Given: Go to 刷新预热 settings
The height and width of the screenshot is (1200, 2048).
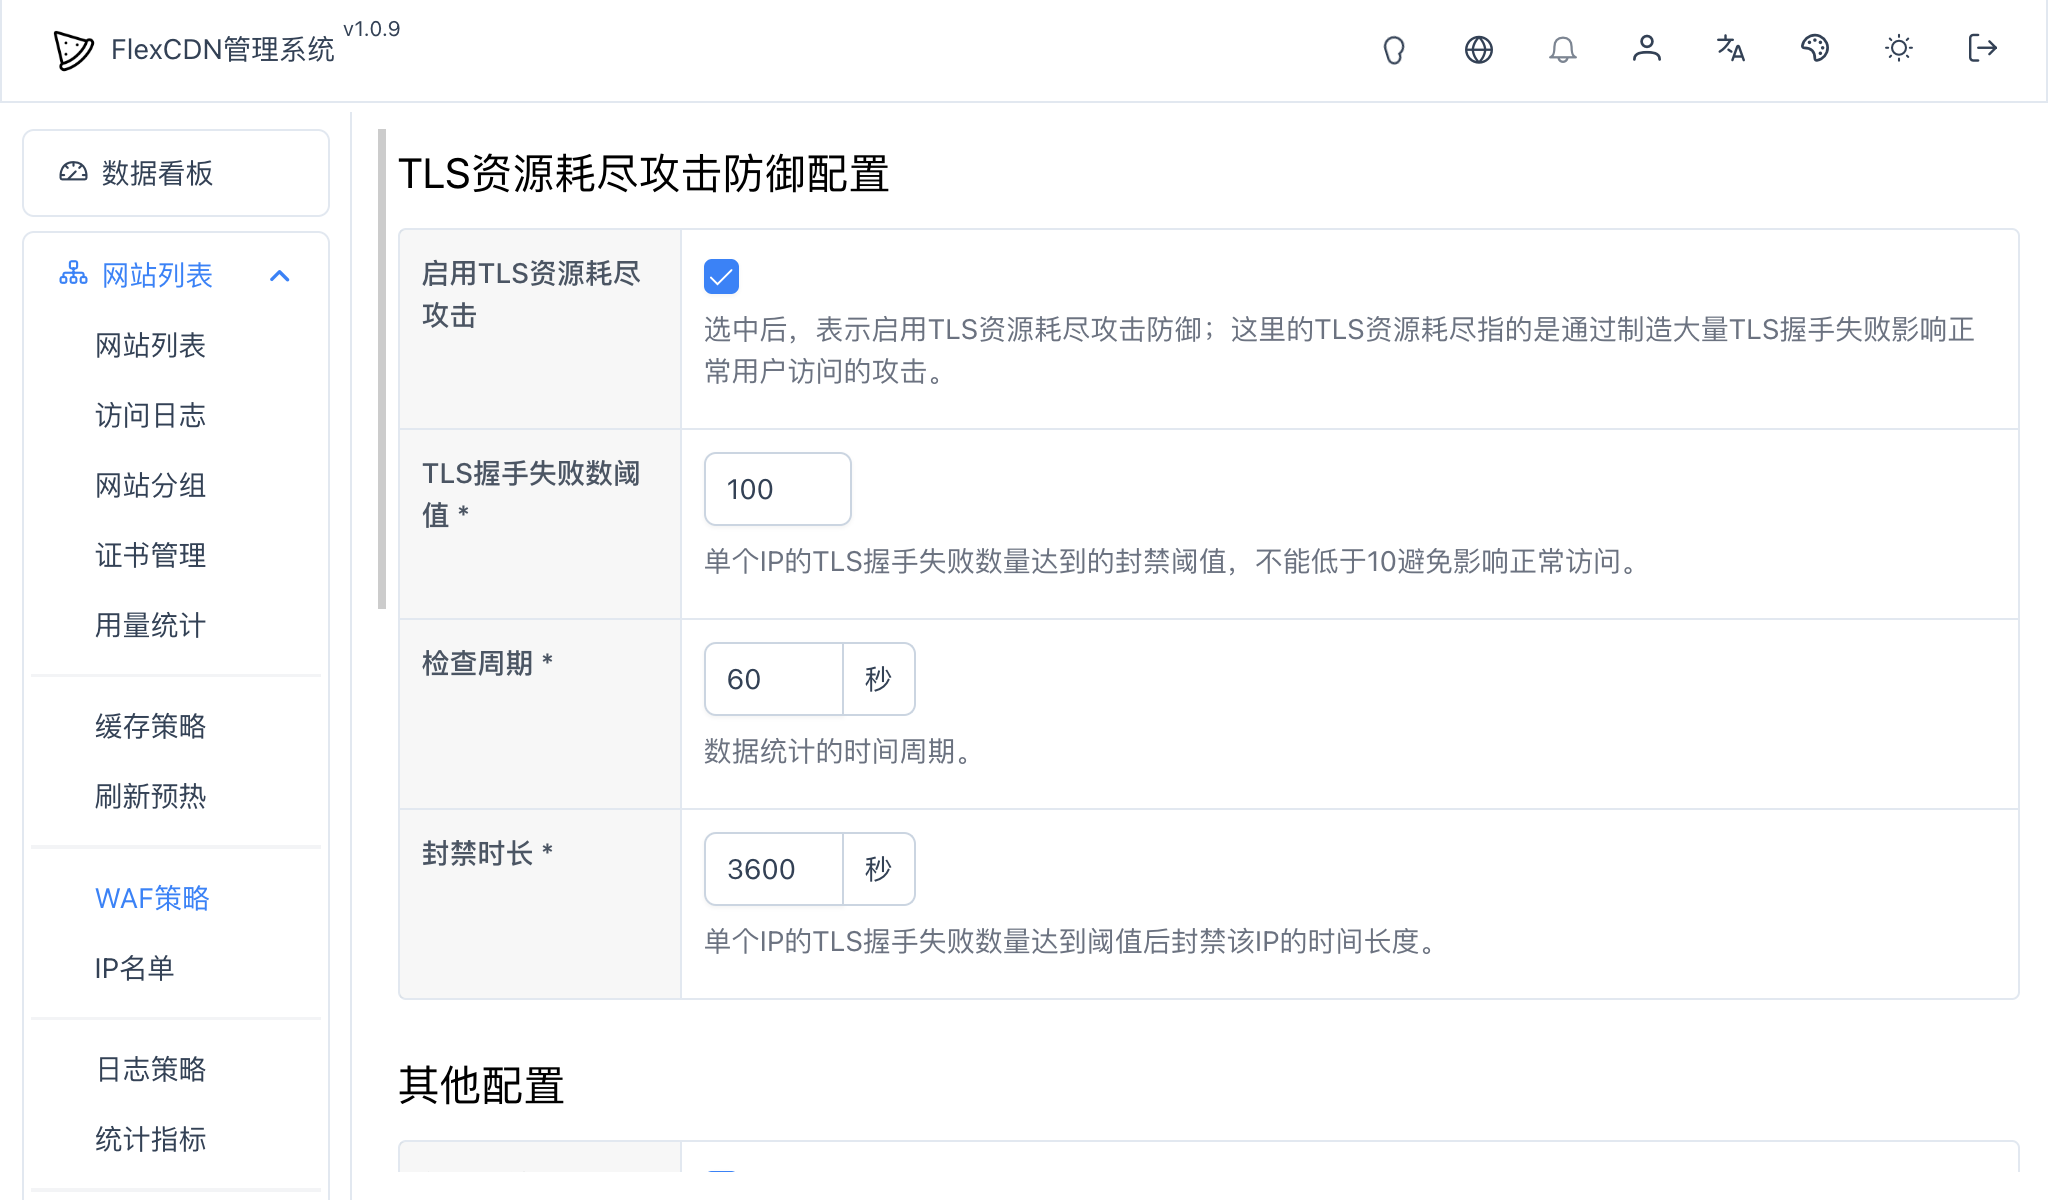Looking at the screenshot, I should (x=150, y=797).
